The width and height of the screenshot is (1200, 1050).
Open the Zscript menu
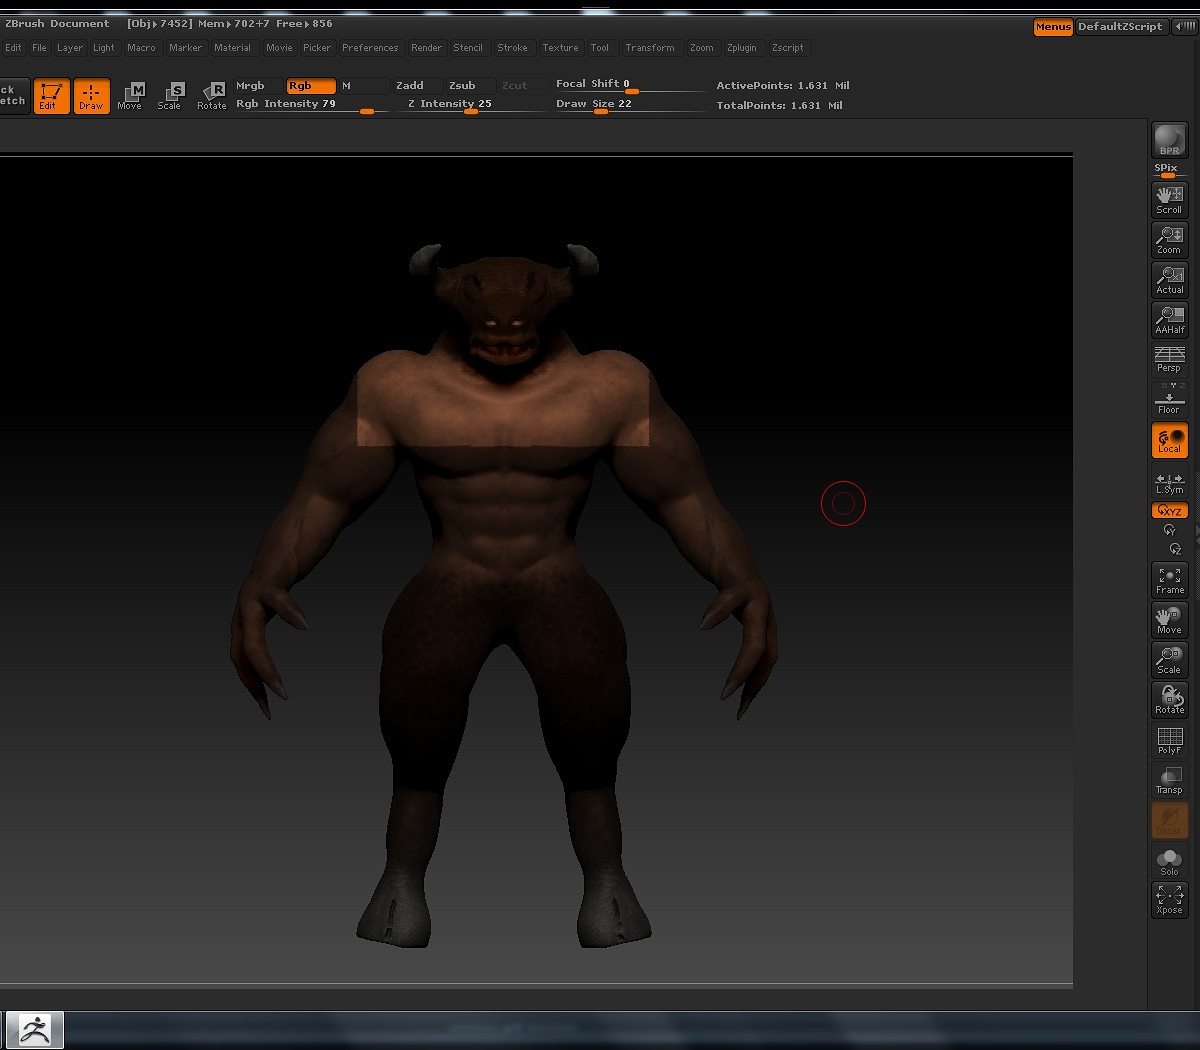click(x=788, y=48)
